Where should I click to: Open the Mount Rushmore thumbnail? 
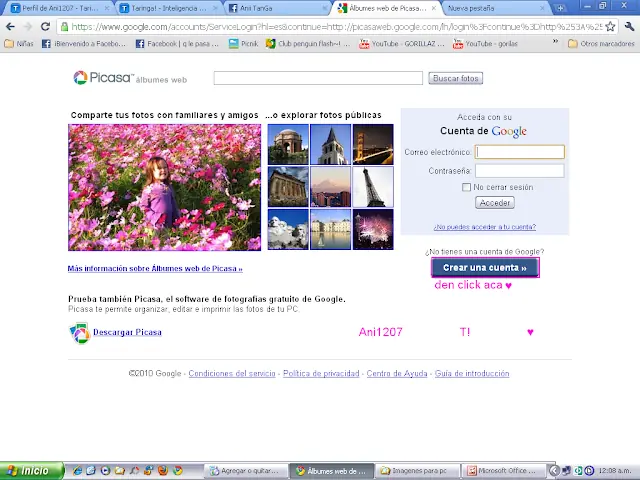(288, 229)
